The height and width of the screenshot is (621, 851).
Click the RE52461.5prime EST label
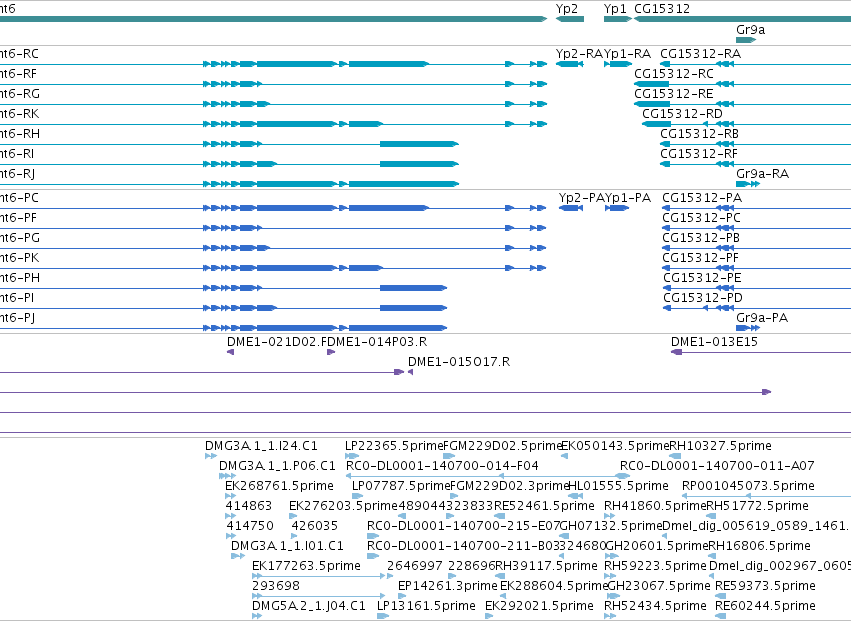click(544, 506)
